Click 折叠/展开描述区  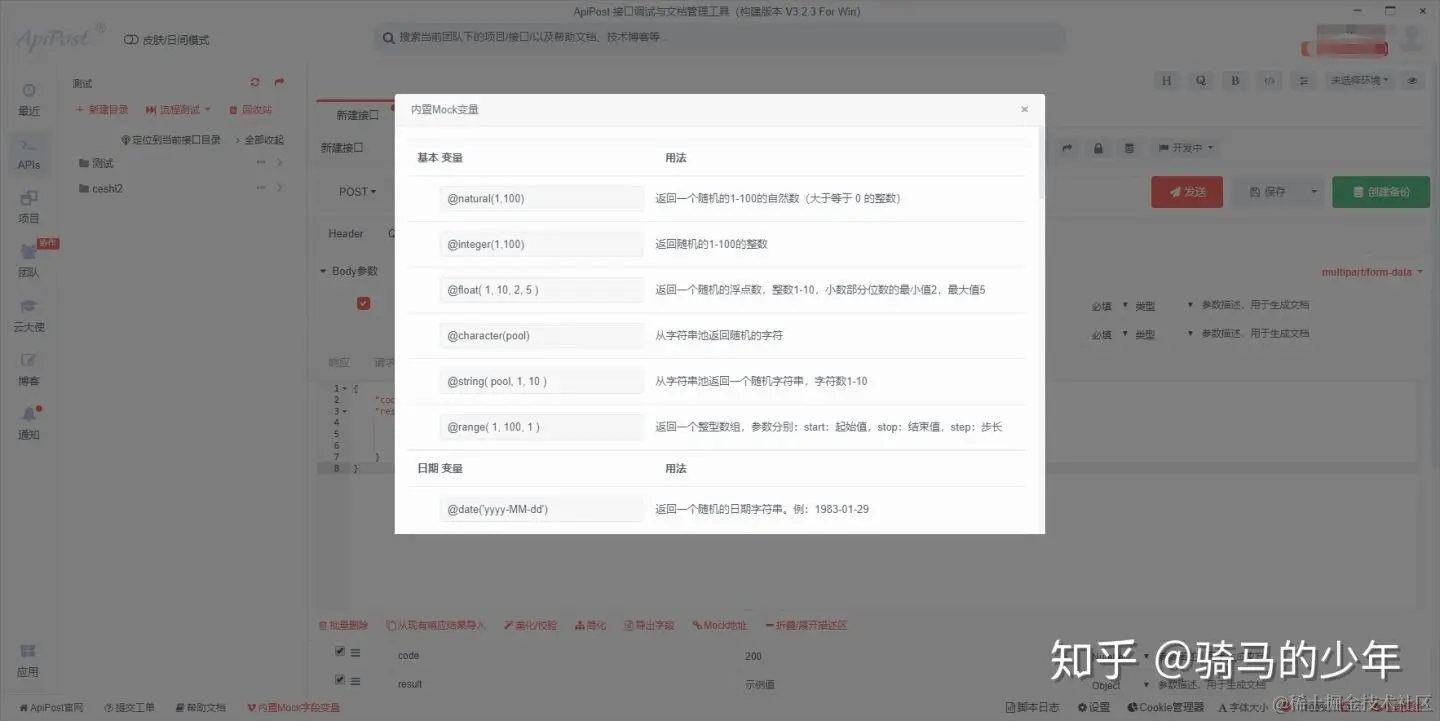point(806,626)
